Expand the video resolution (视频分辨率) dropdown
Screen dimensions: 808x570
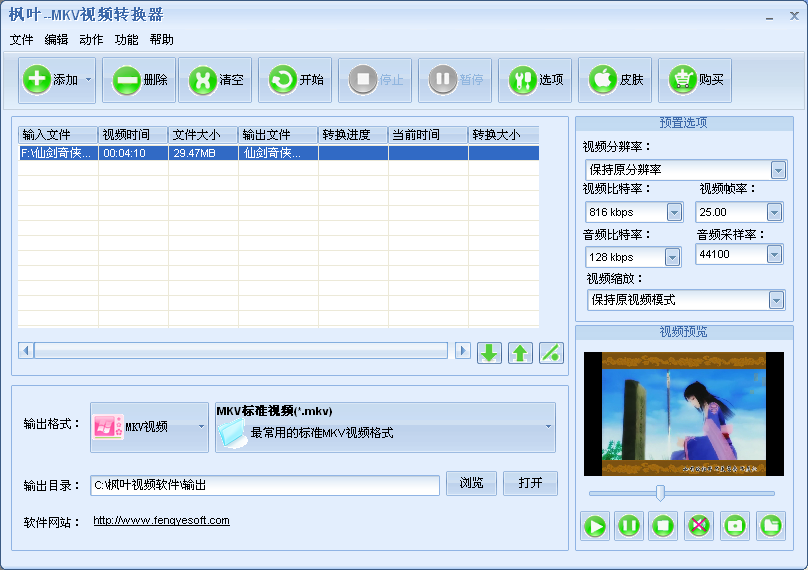point(777,170)
